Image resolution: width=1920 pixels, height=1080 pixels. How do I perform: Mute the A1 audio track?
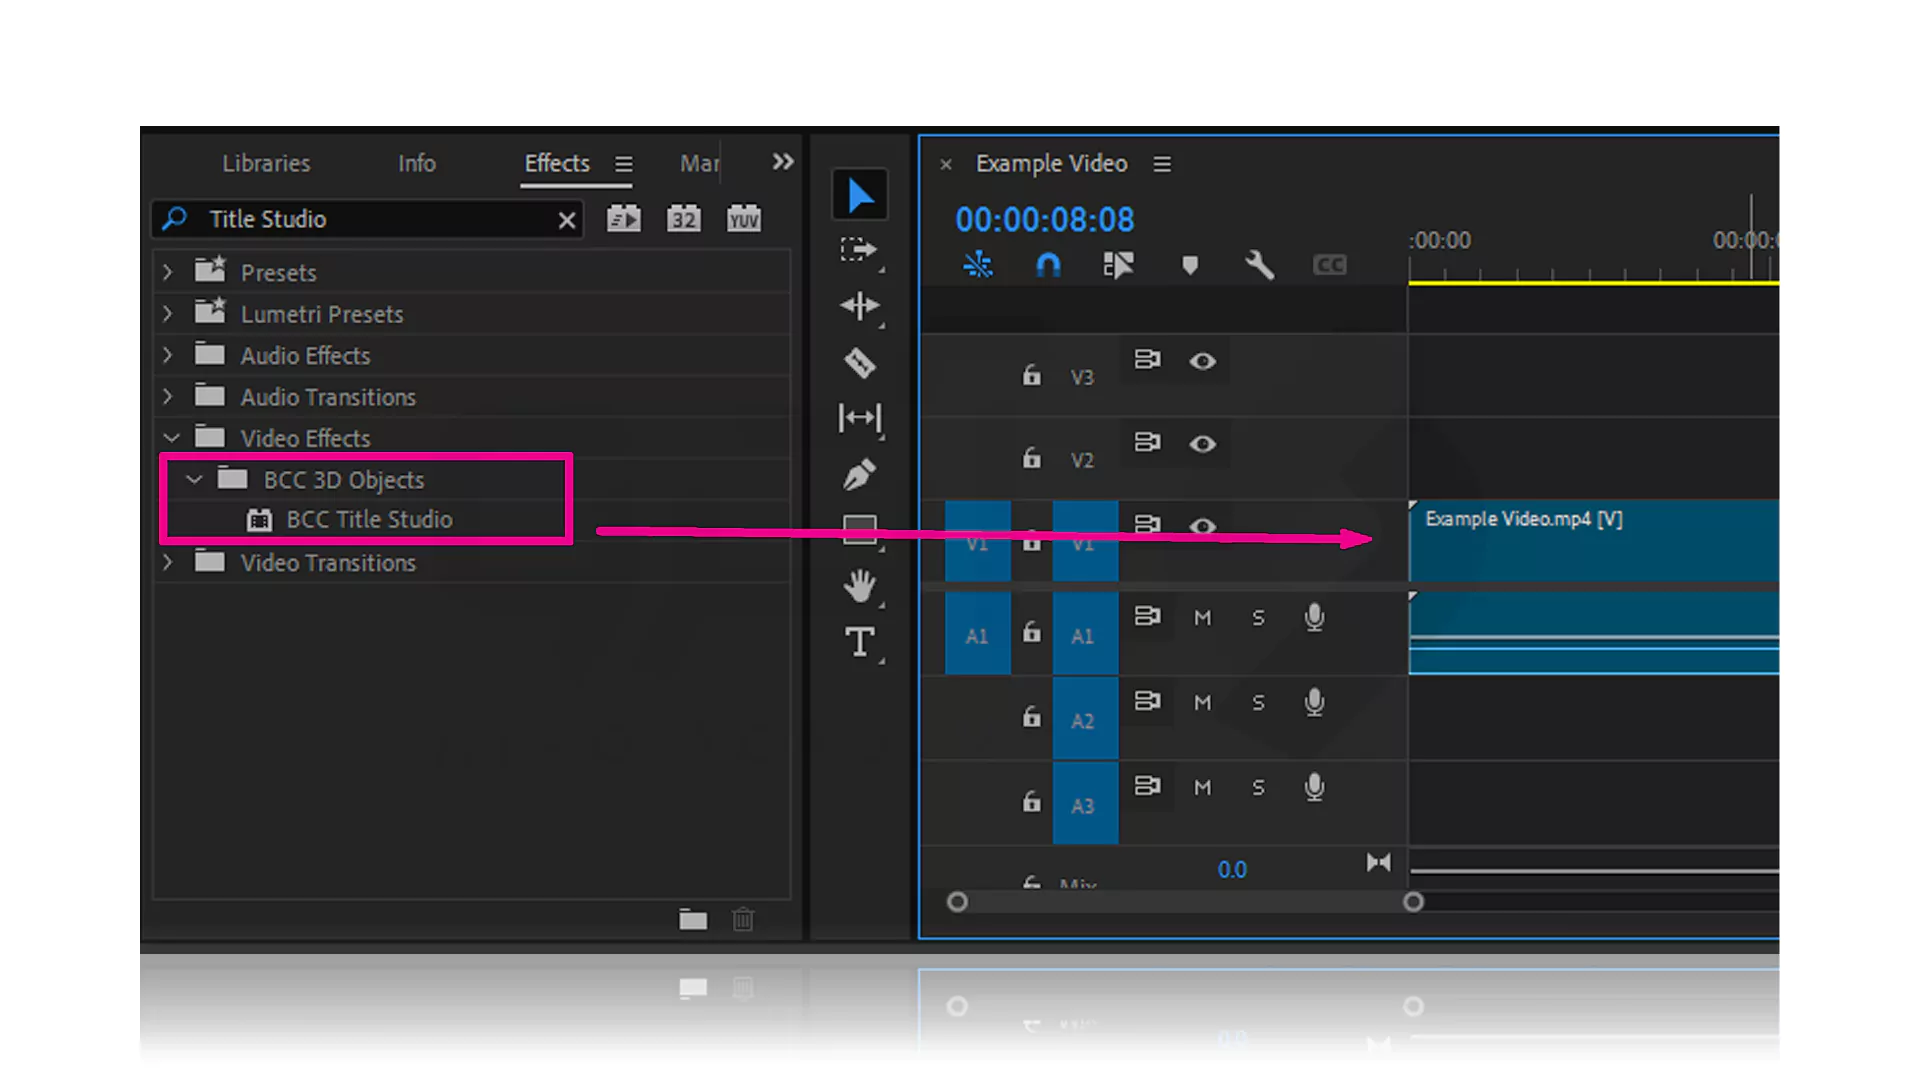pos(1203,618)
